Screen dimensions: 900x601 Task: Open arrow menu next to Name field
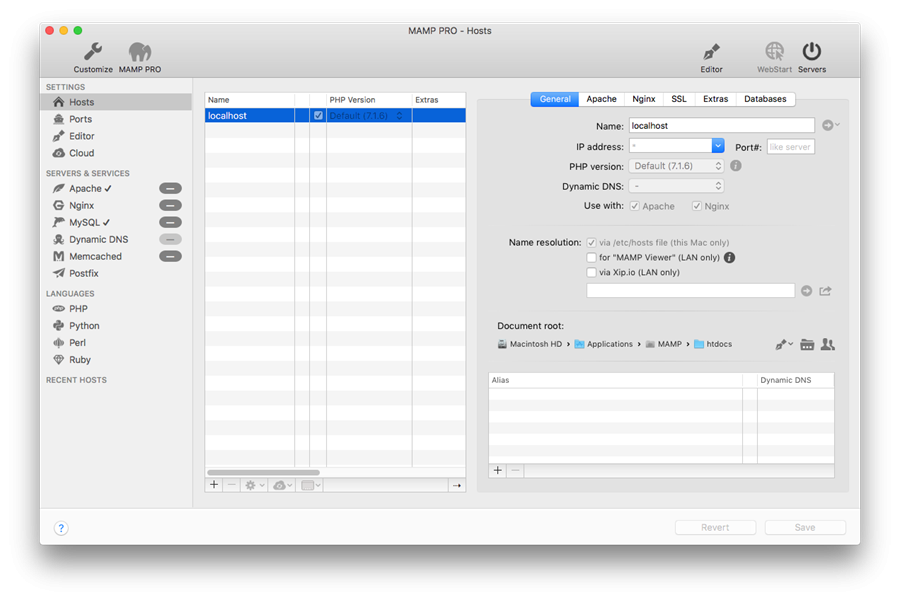(831, 125)
